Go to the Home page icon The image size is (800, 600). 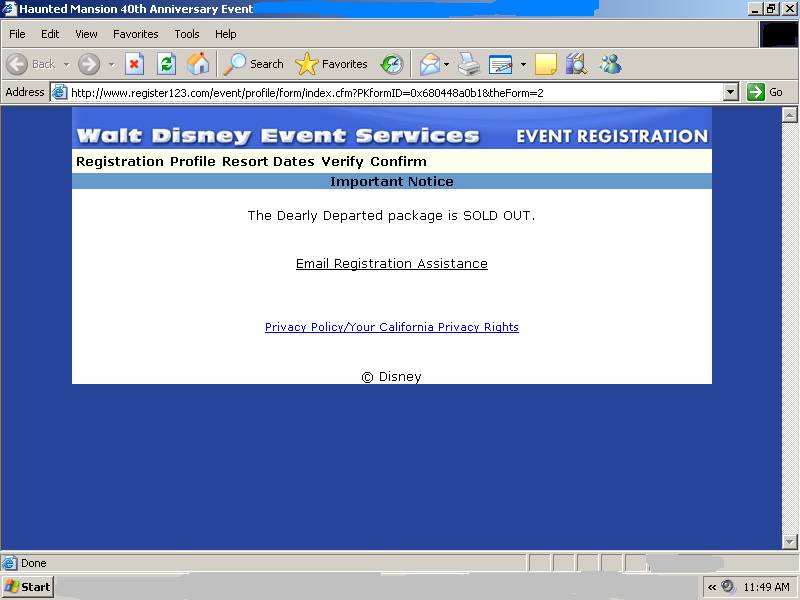pos(197,64)
